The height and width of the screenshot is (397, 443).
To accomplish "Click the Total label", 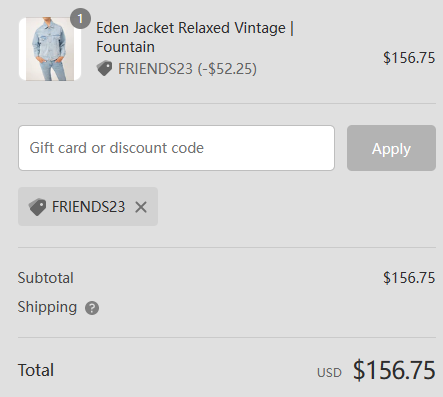I will click(x=36, y=370).
